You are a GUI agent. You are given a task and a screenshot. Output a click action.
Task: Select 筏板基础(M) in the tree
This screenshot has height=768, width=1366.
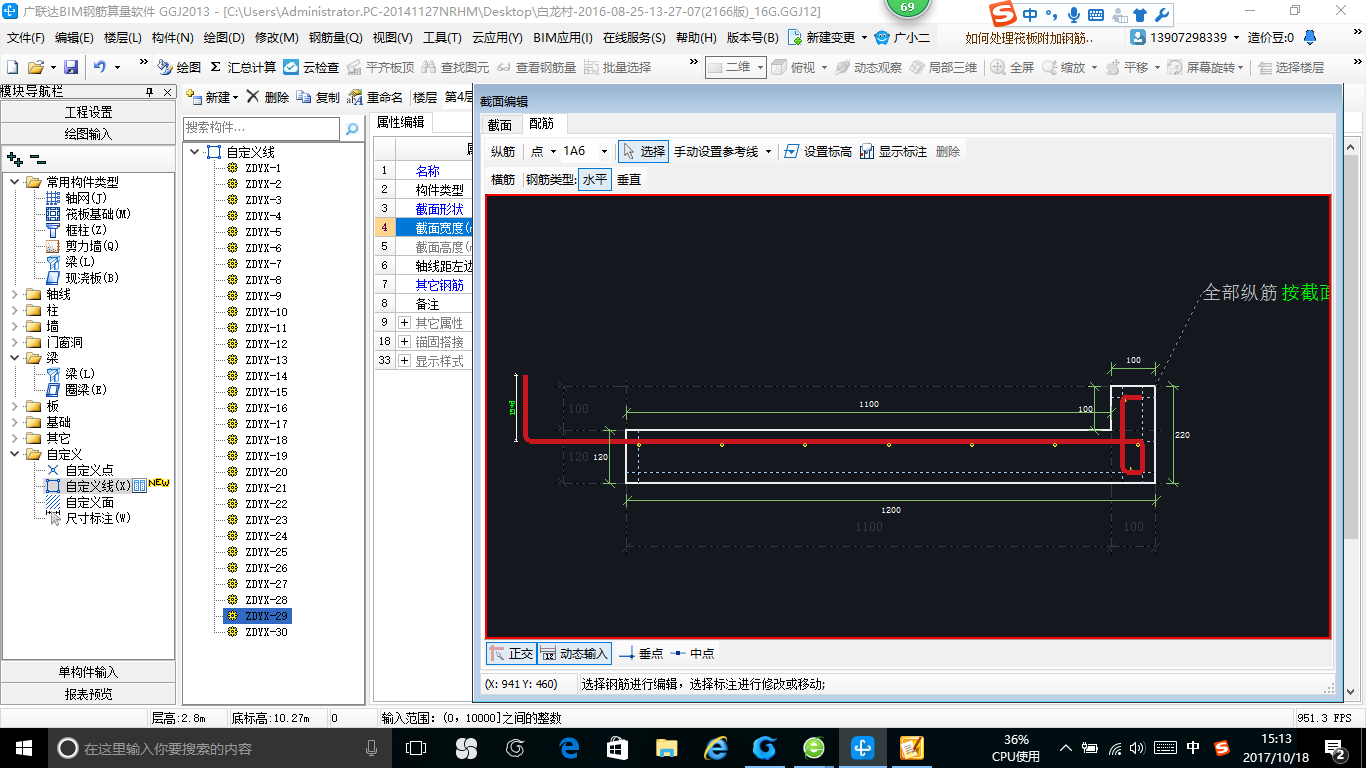tap(98, 214)
